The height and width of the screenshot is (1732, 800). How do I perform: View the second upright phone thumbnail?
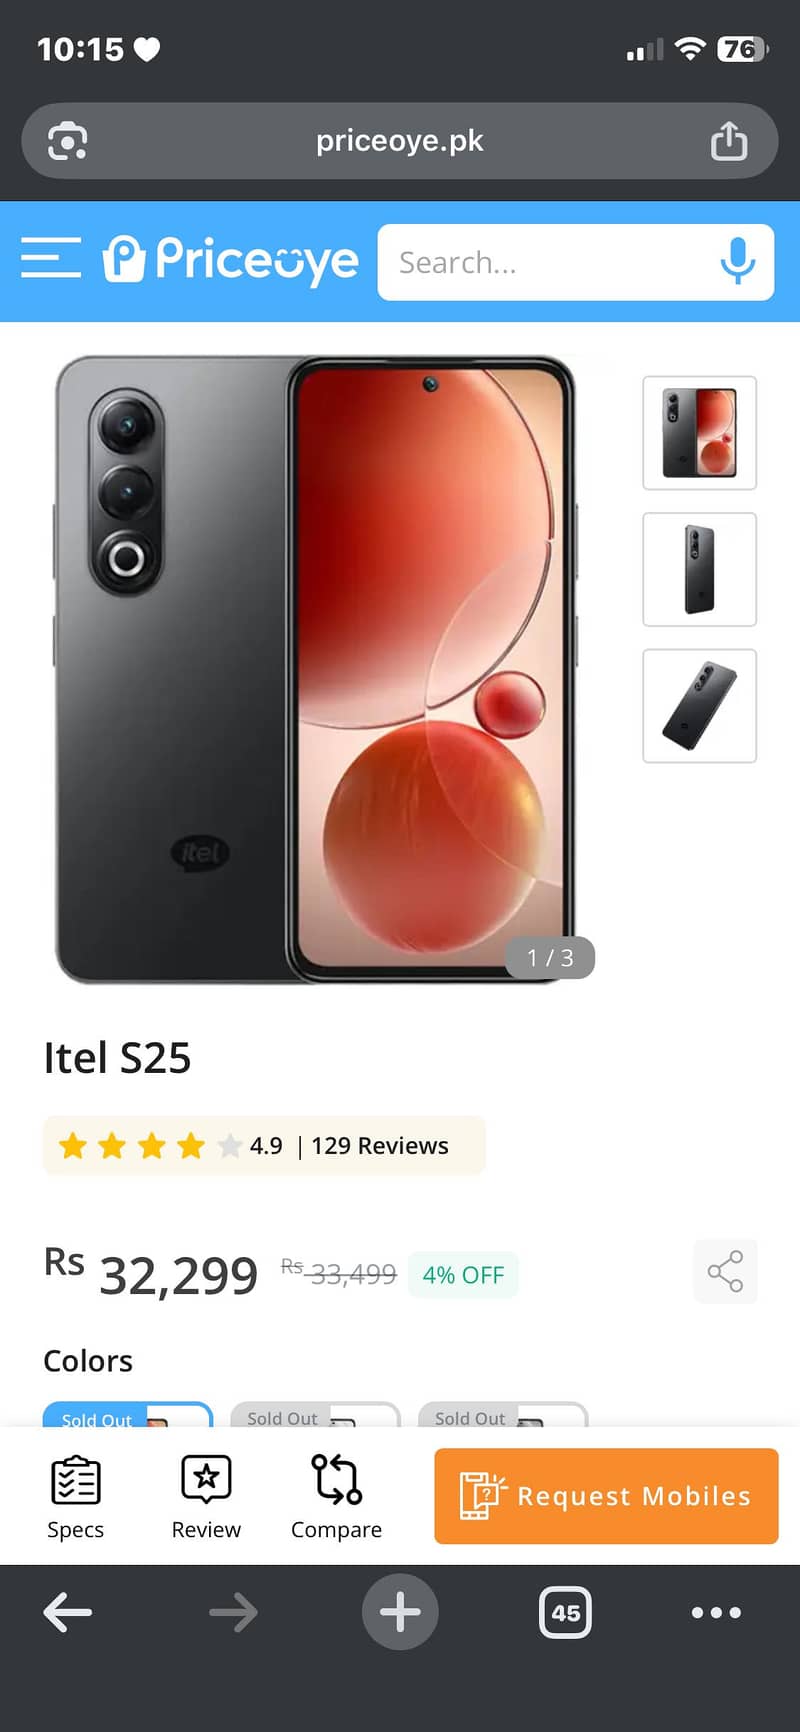[x=699, y=569]
